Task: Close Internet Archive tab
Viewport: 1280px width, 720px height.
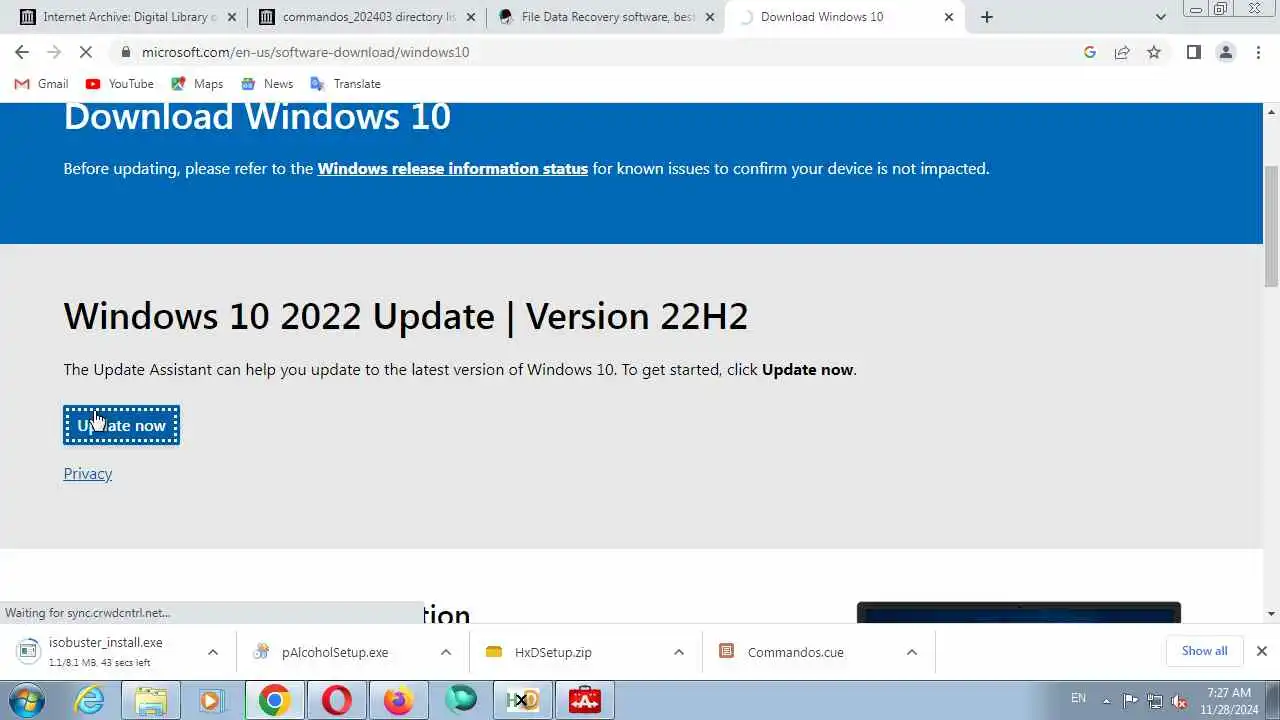Action: [233, 17]
